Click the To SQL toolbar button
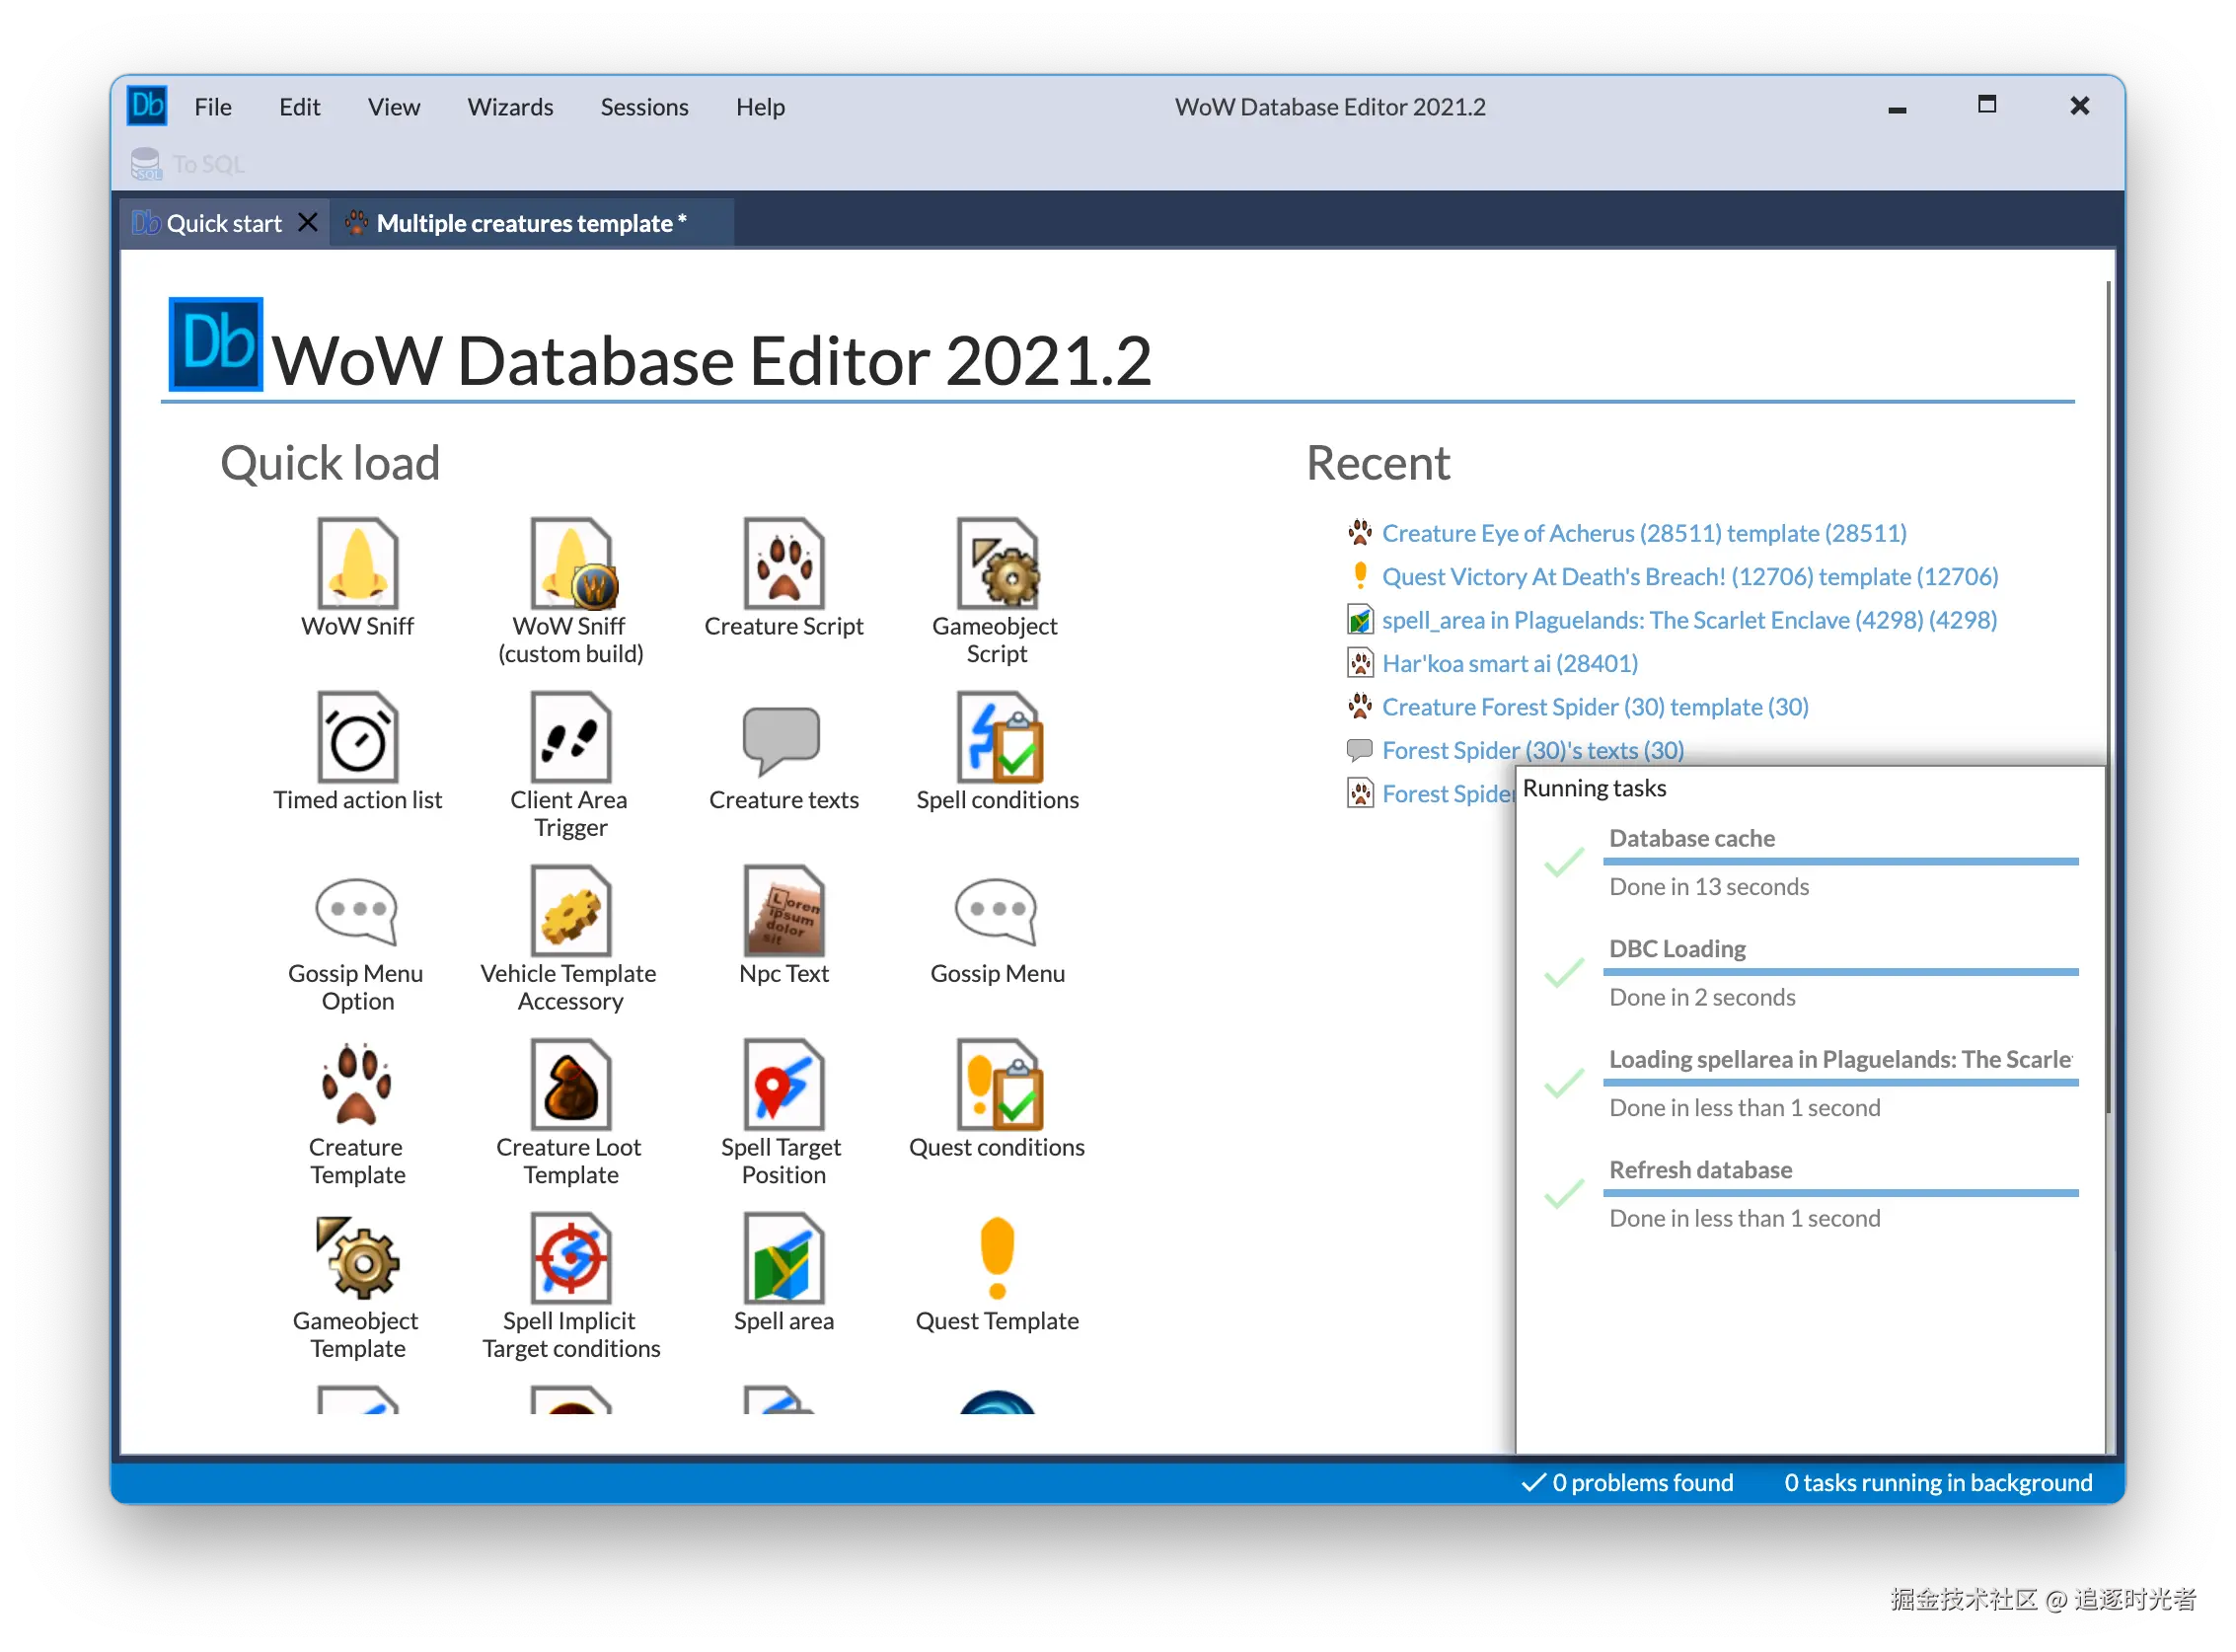The height and width of the screenshot is (1652, 2236). point(188,164)
